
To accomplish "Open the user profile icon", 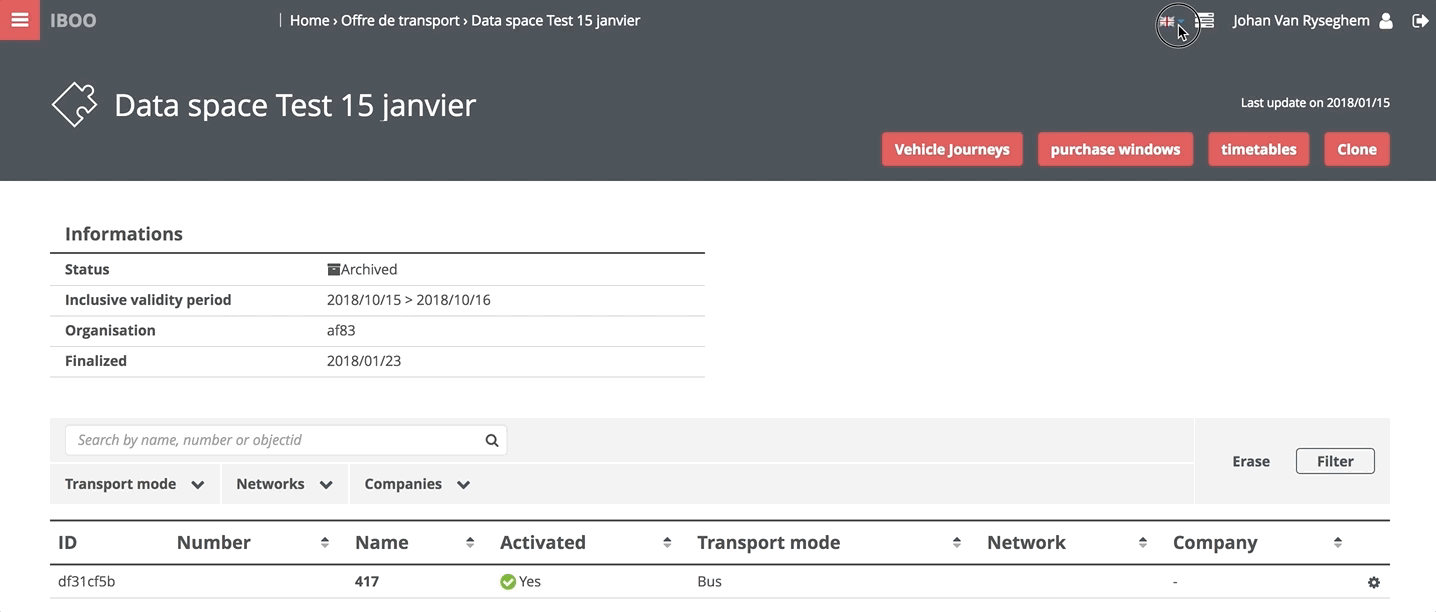I will [x=1385, y=21].
